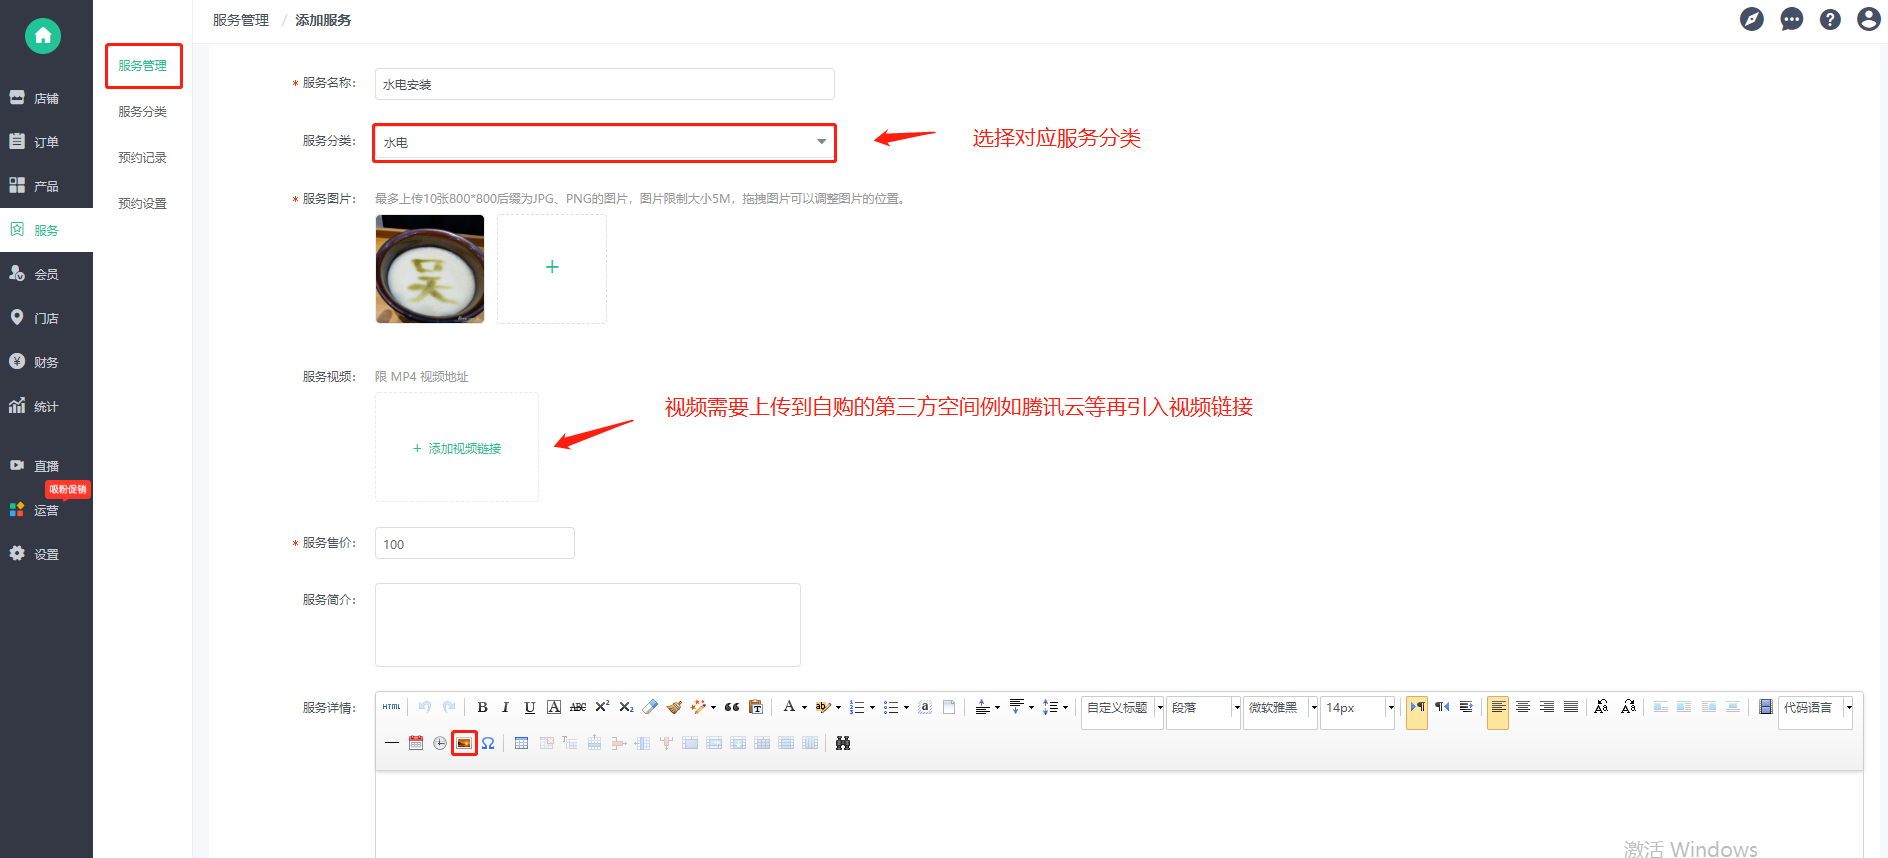Viewport: 1888px width, 858px height.
Task: Go to 订单 in the left sidebar
Action: click(46, 142)
